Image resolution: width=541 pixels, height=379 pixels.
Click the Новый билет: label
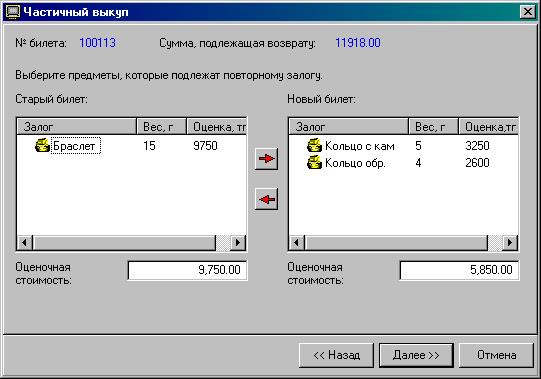321,99
